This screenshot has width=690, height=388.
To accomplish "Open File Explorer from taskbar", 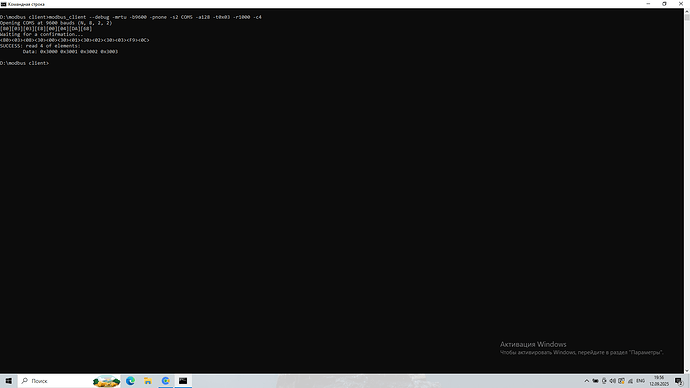I will pyautogui.click(x=148, y=381).
